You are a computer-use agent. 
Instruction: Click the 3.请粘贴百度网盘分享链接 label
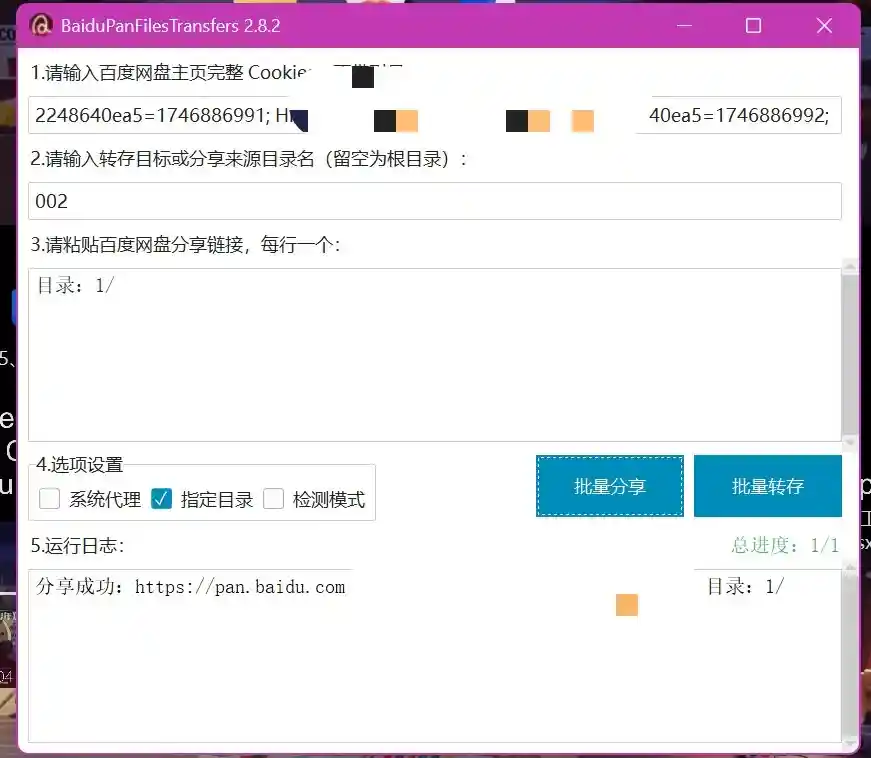point(185,244)
